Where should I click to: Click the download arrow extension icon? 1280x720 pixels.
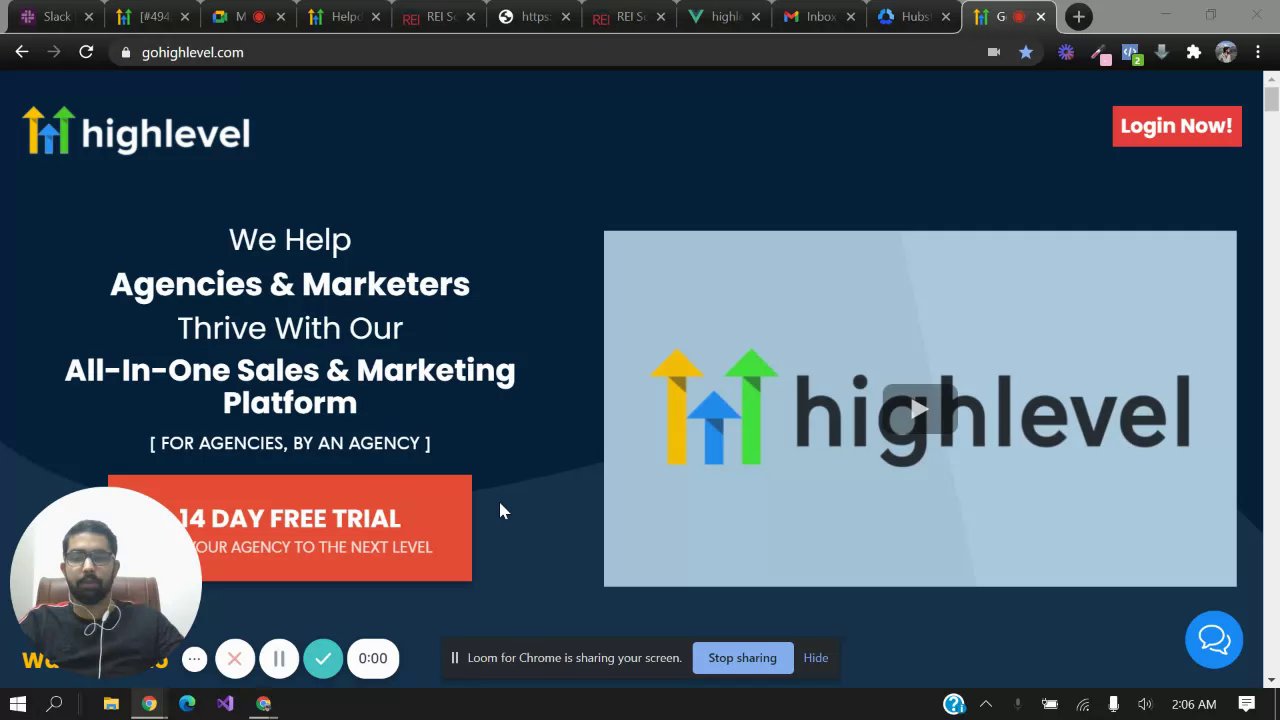(x=1162, y=52)
